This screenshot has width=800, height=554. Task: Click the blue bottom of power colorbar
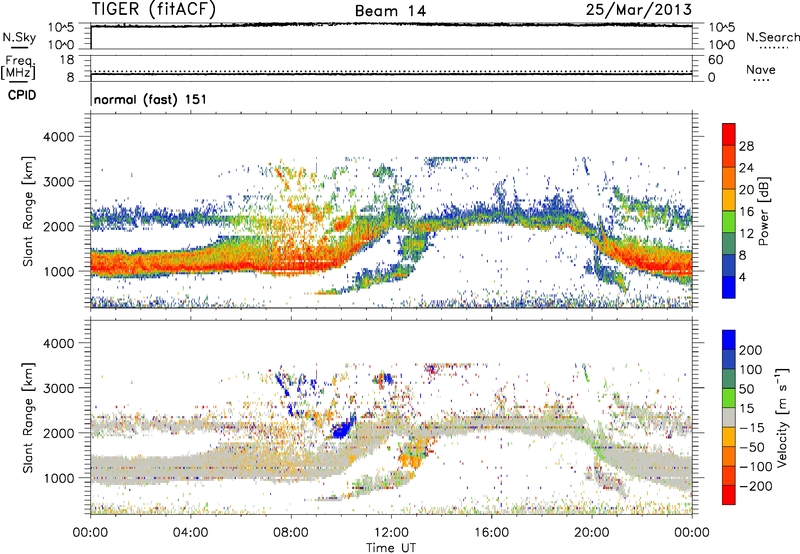pos(729,287)
